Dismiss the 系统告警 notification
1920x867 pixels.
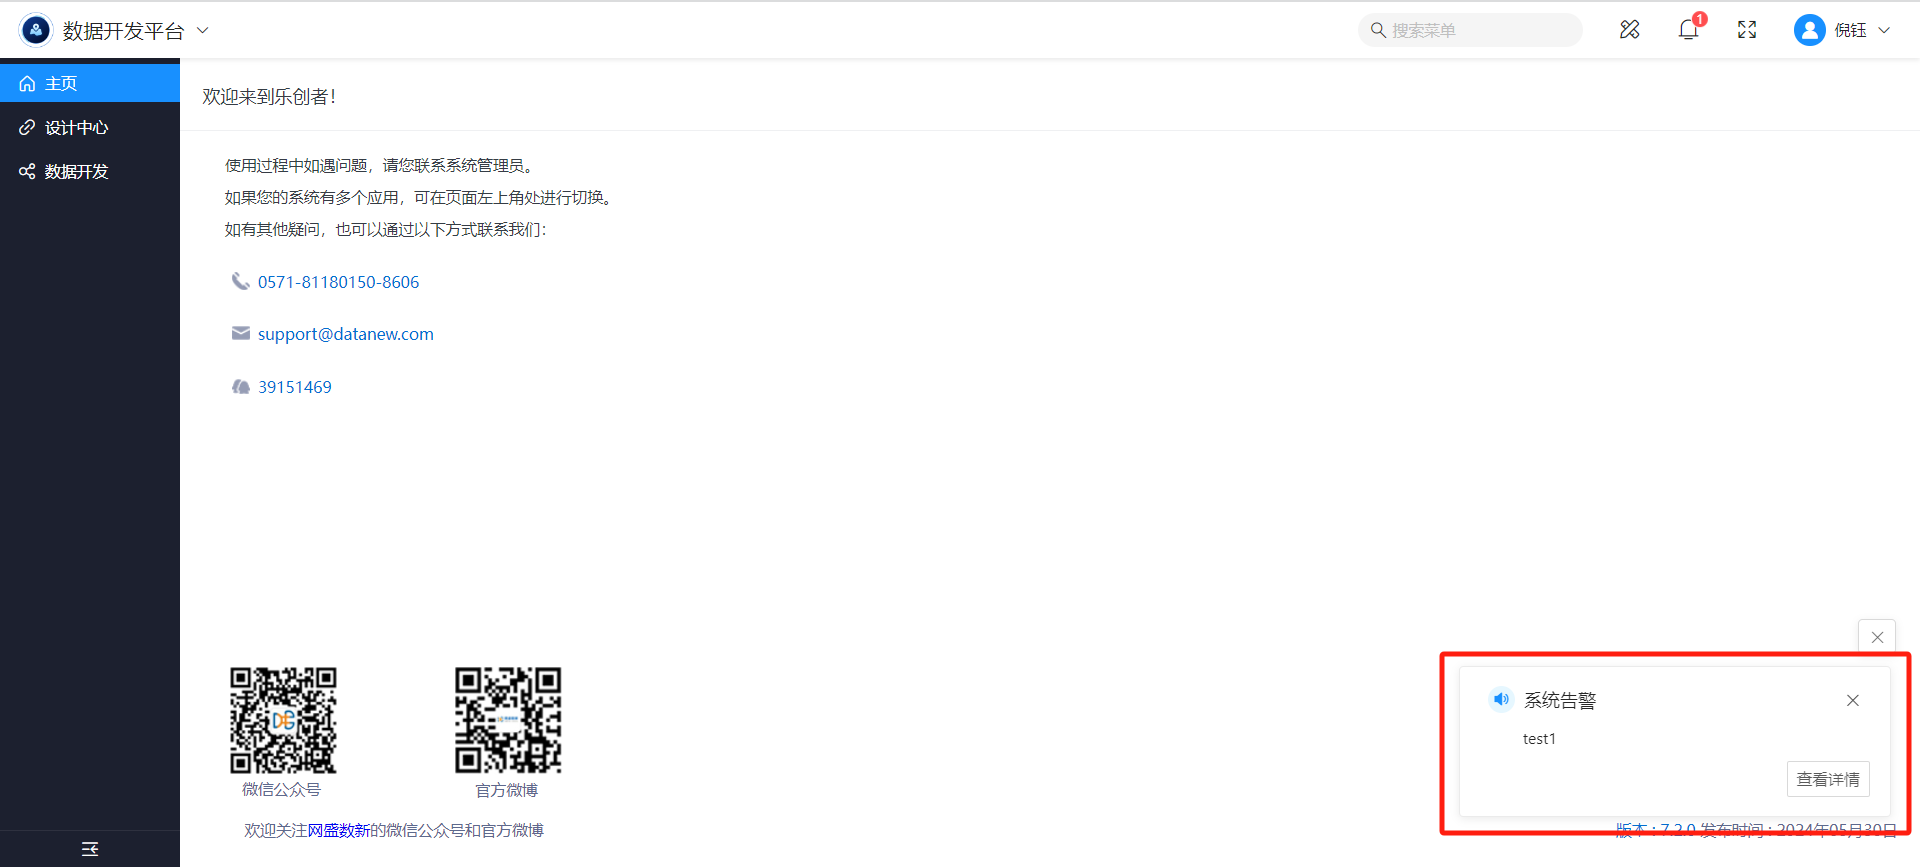1852,700
